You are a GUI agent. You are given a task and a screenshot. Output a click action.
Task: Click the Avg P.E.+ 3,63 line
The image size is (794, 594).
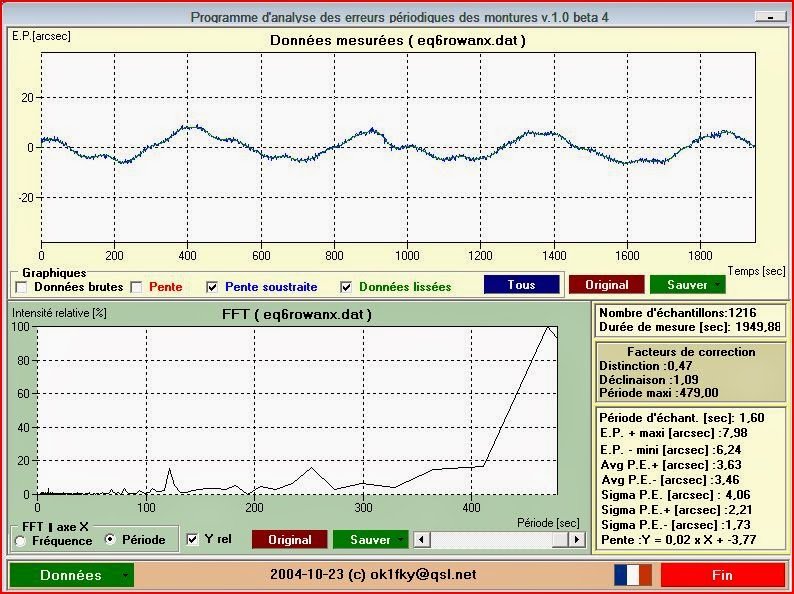click(x=671, y=465)
